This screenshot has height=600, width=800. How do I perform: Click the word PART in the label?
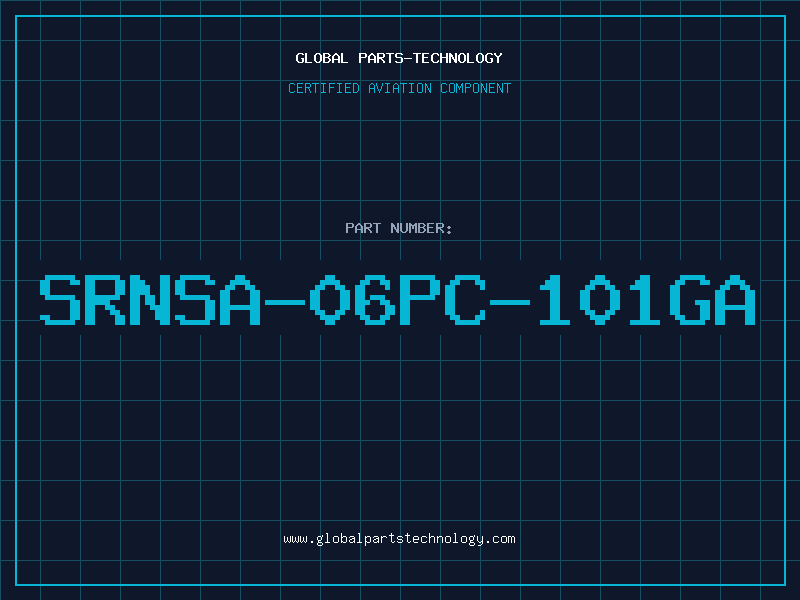coord(363,228)
